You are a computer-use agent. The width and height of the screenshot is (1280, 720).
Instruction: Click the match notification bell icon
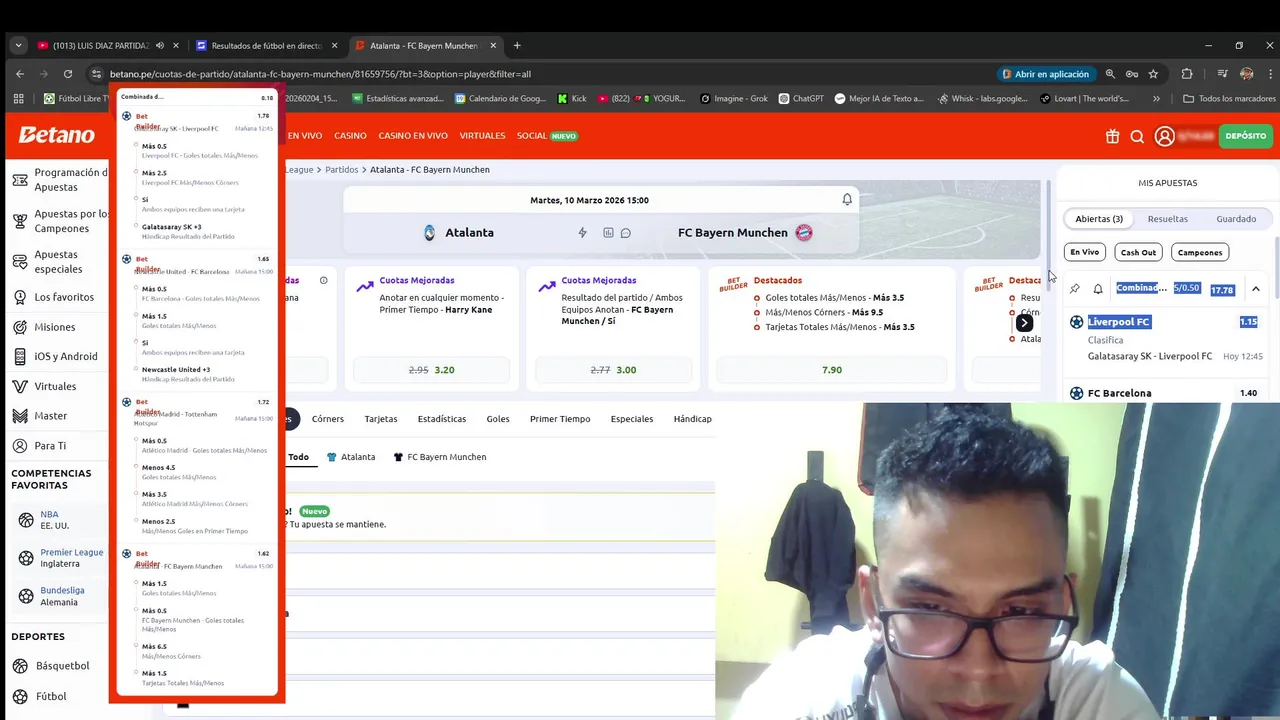[x=847, y=200]
